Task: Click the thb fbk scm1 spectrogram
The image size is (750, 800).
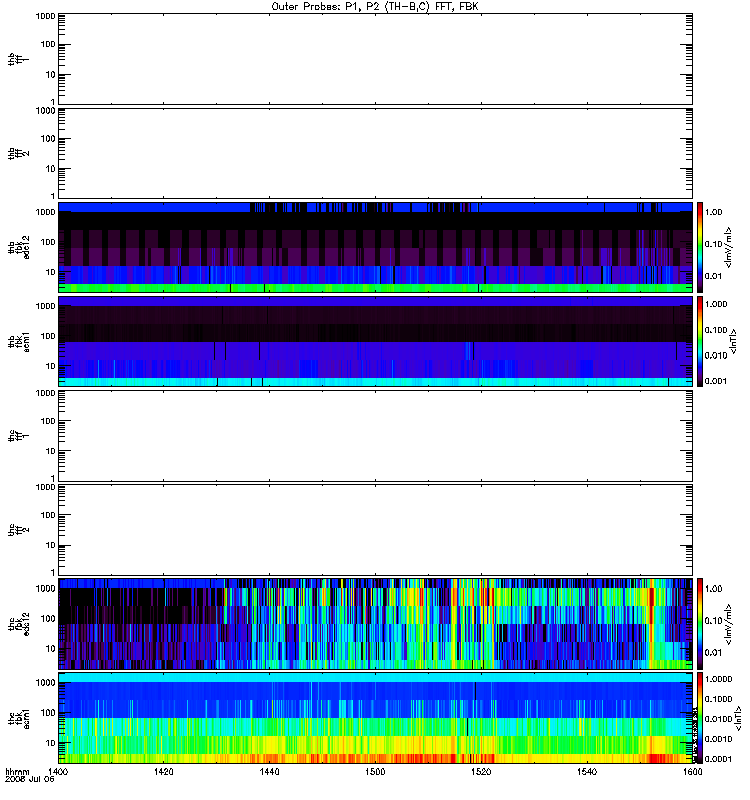Action: [x=375, y=341]
